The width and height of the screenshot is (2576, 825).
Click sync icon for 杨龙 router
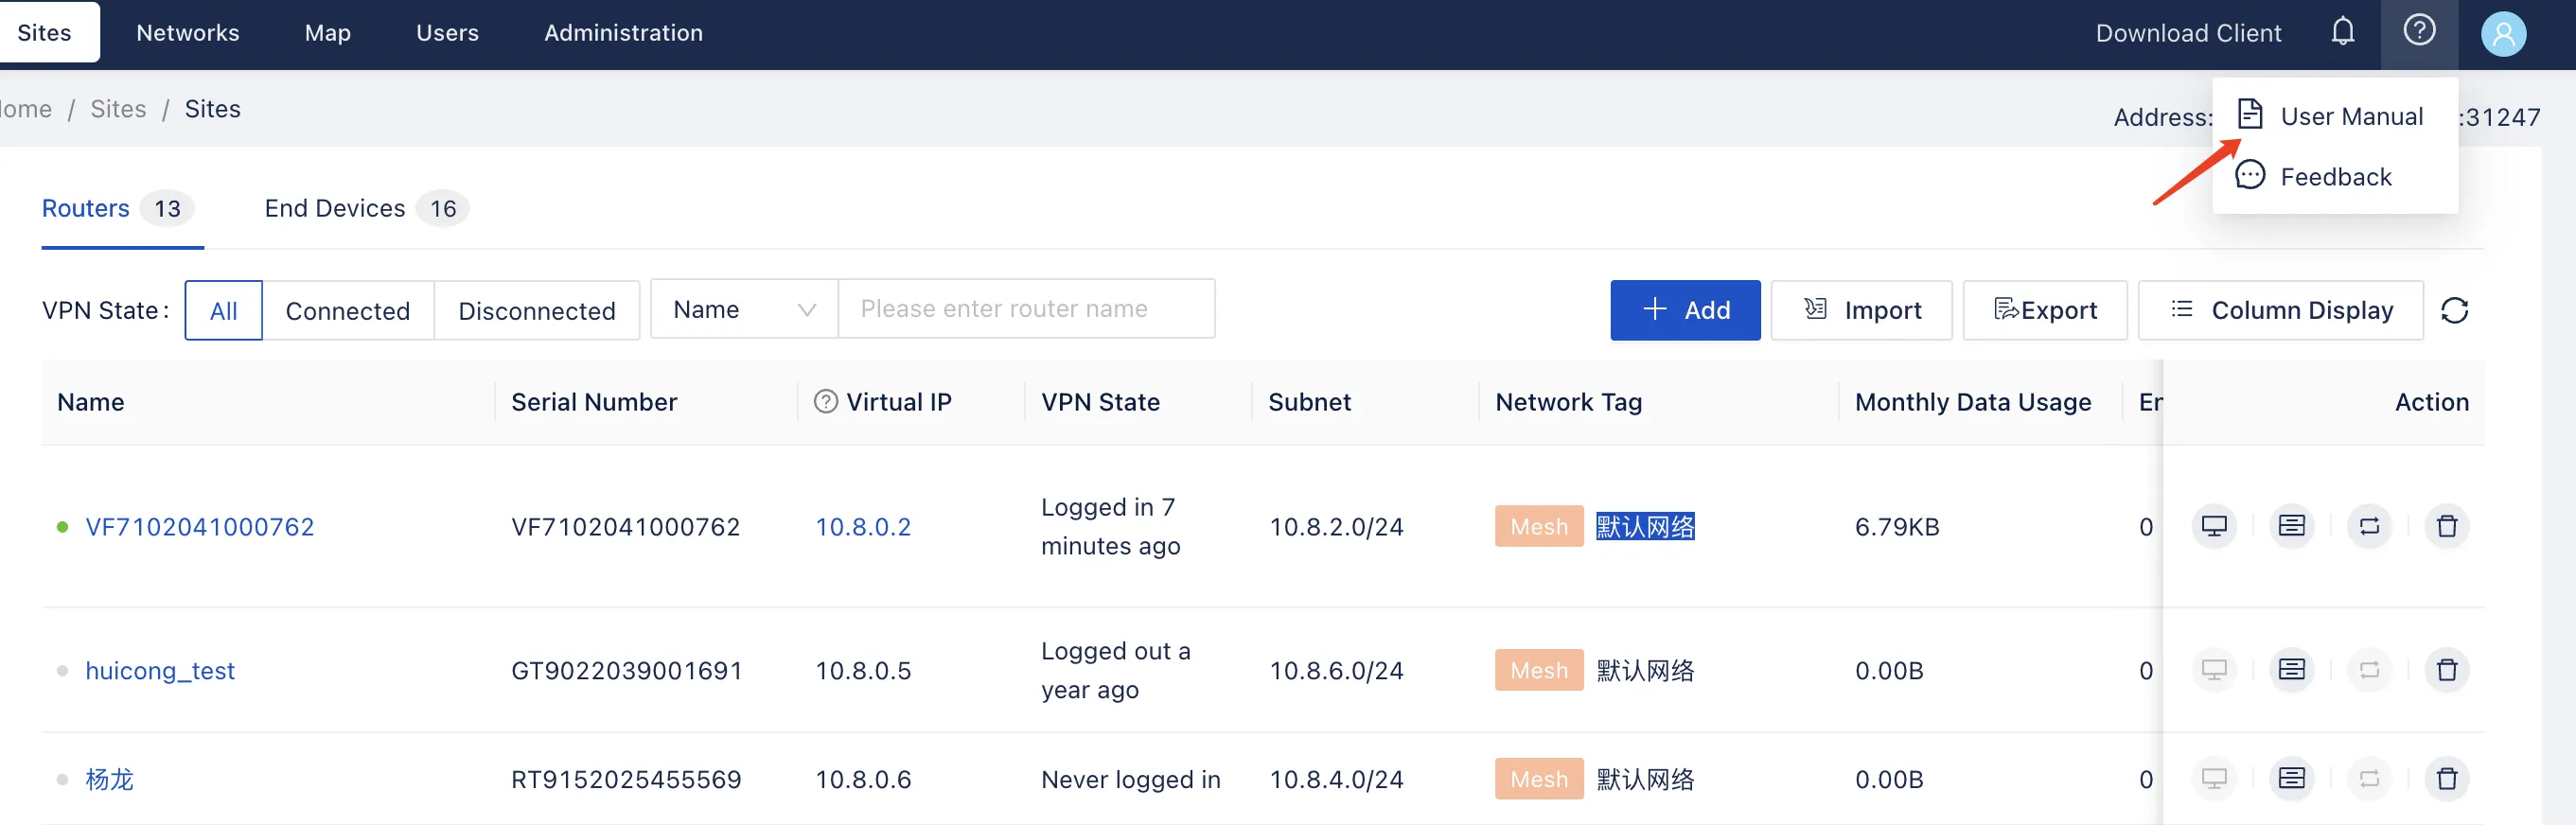click(2369, 779)
